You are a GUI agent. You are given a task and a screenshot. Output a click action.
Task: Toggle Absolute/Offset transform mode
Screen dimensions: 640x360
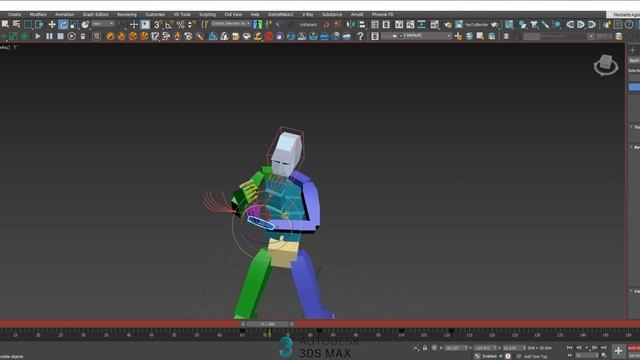point(434,348)
